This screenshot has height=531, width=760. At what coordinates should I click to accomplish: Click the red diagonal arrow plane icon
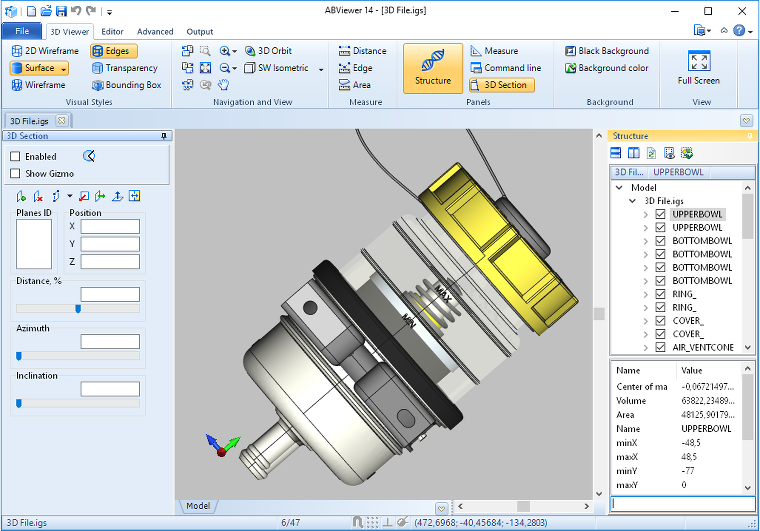click(83, 196)
